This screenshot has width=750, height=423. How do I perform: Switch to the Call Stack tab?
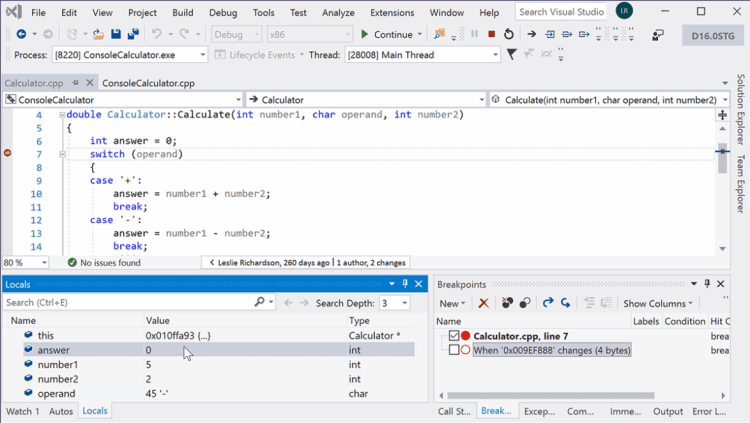[x=454, y=411]
